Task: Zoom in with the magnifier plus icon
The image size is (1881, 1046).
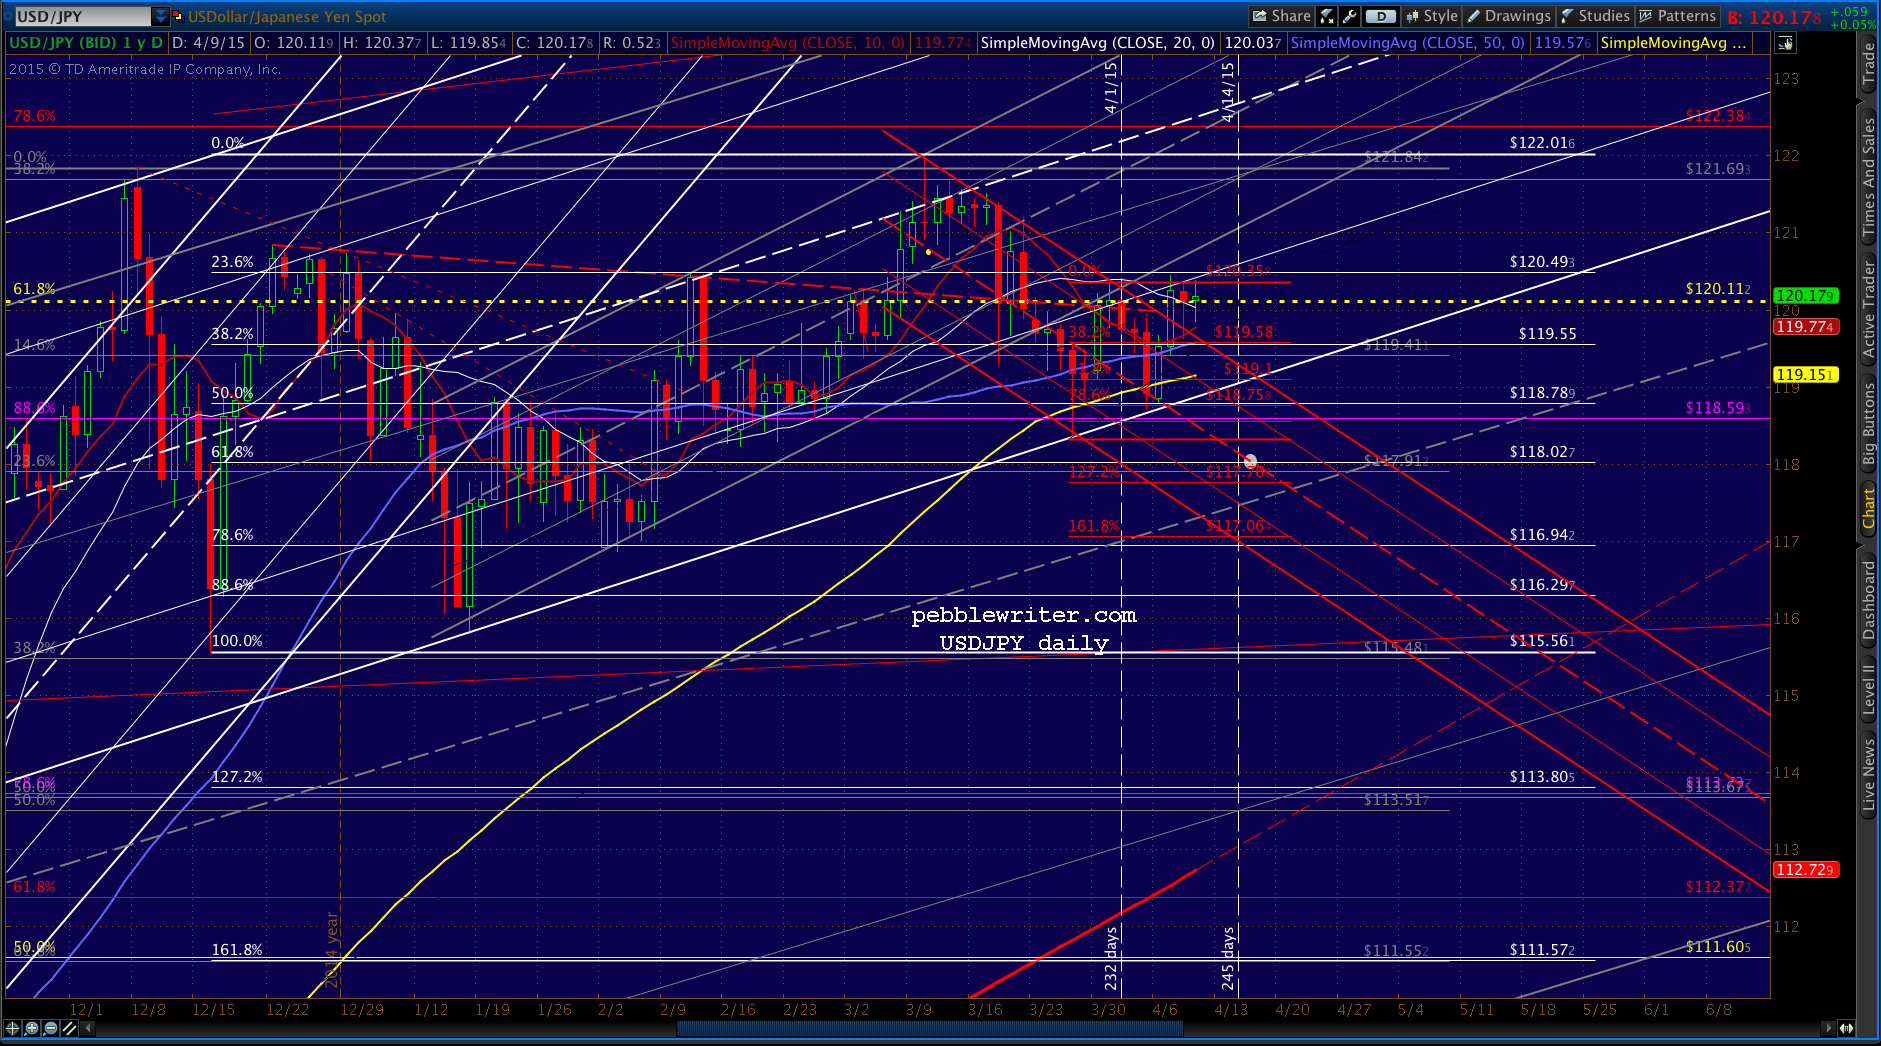Action: point(32,1028)
